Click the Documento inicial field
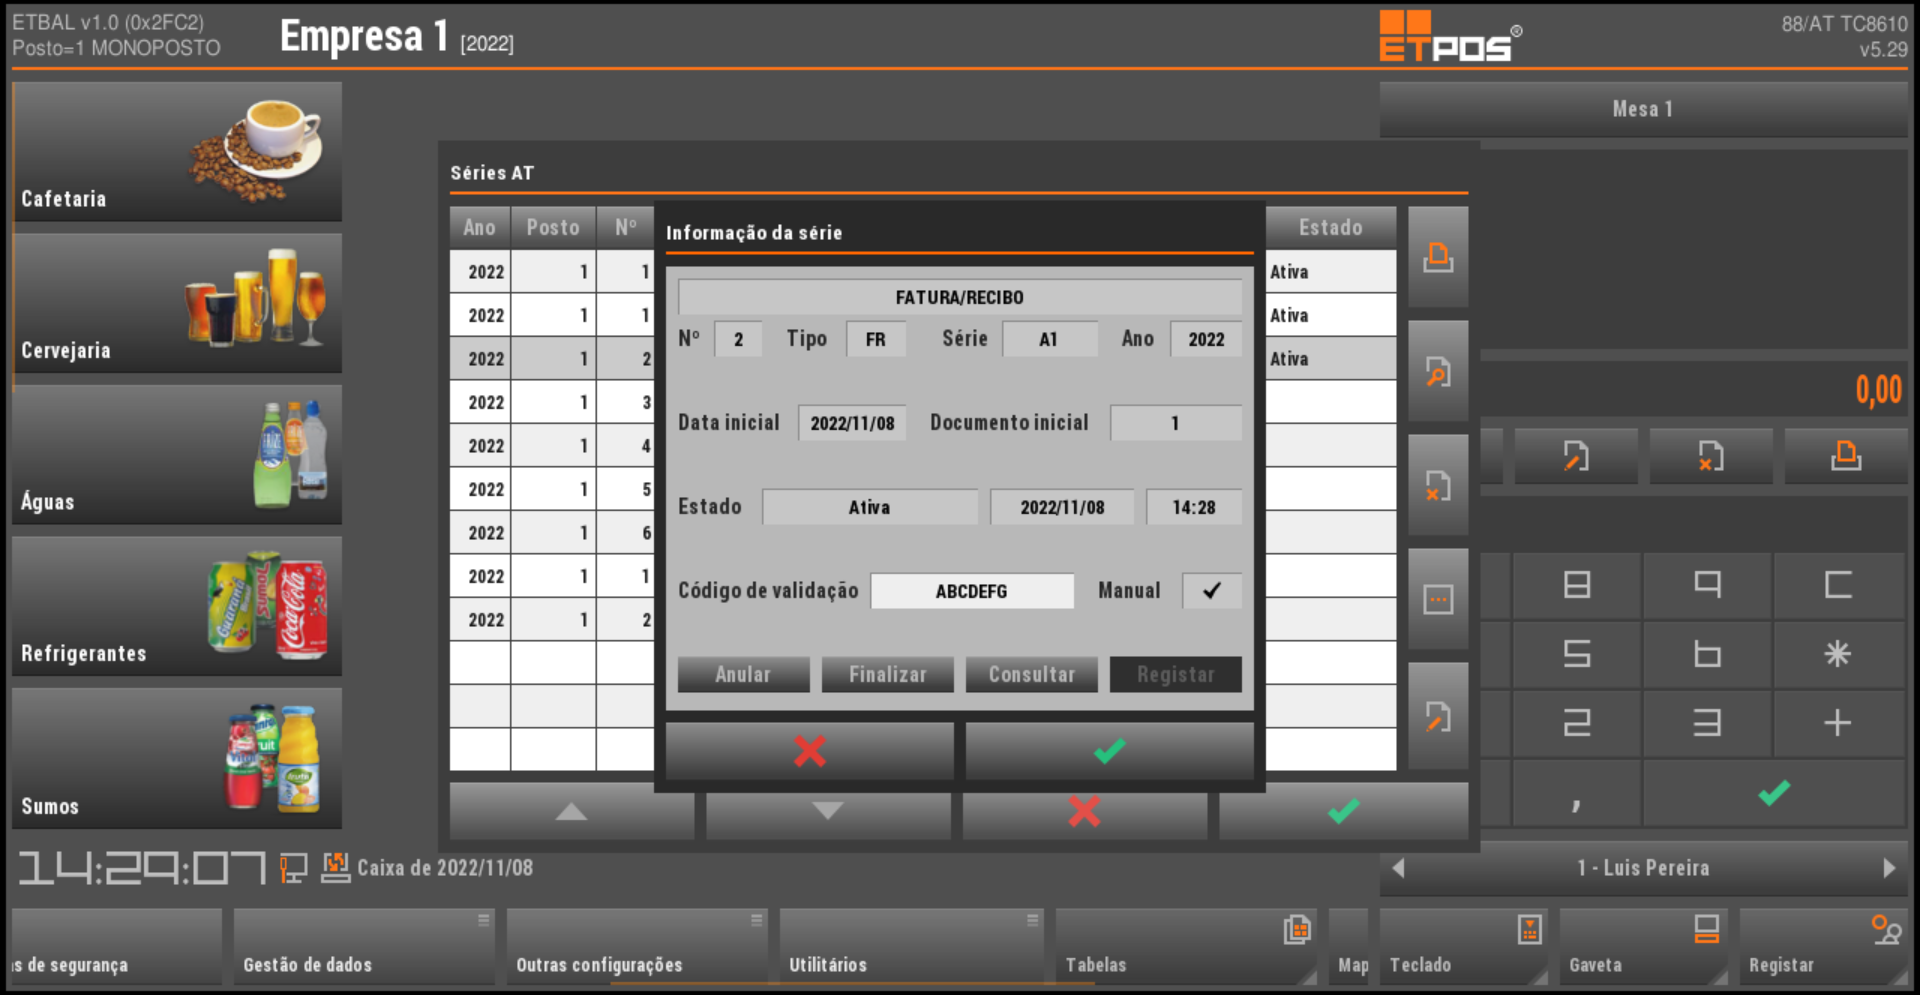Screen dimensions: 1920x995 tap(1175, 423)
